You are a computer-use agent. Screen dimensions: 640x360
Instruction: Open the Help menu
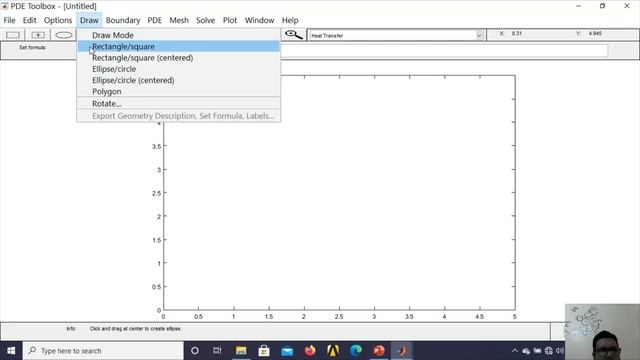pos(290,20)
